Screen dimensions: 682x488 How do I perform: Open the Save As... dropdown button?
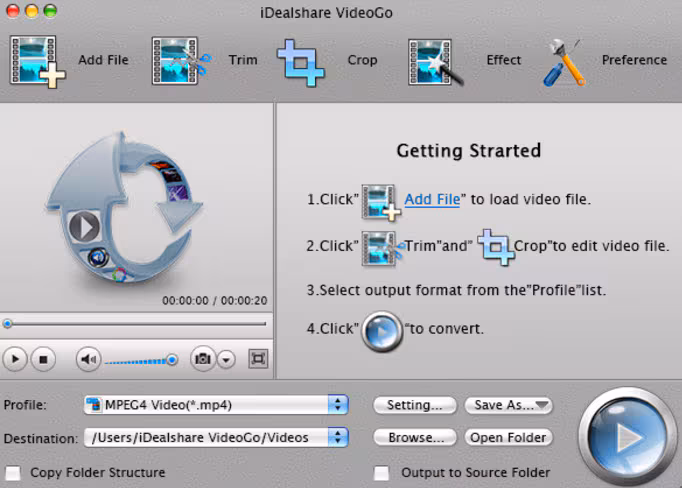[x=508, y=405]
